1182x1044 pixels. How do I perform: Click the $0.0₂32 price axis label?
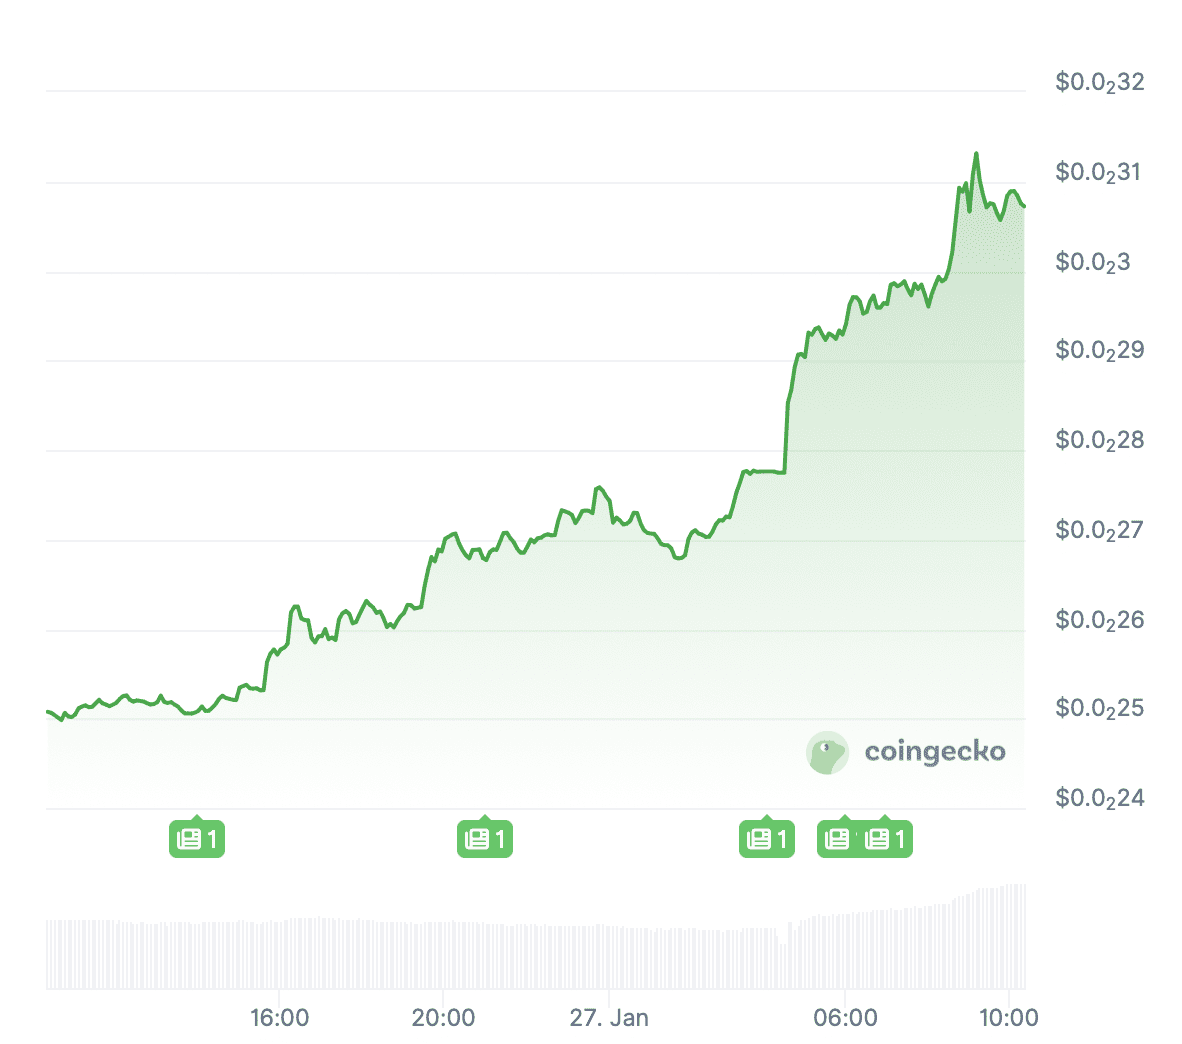click(x=1099, y=82)
